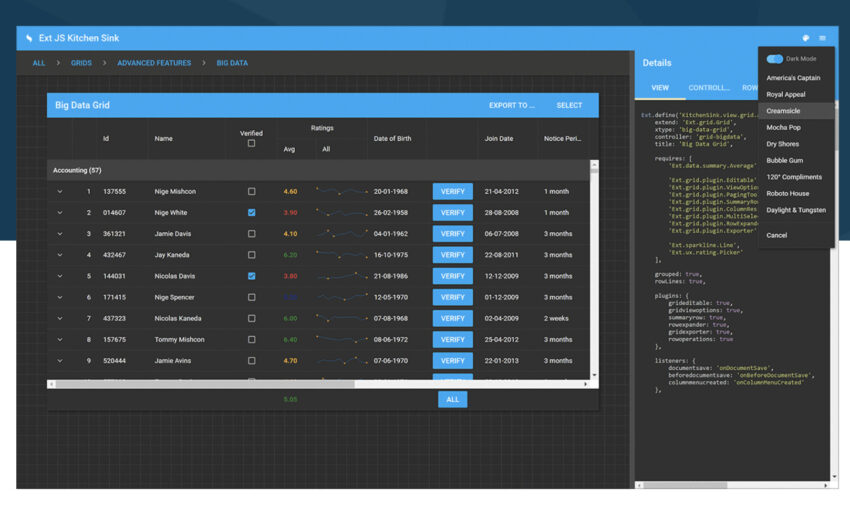Click Avg rating 4.60 cell
850x510 pixels.
291,191
